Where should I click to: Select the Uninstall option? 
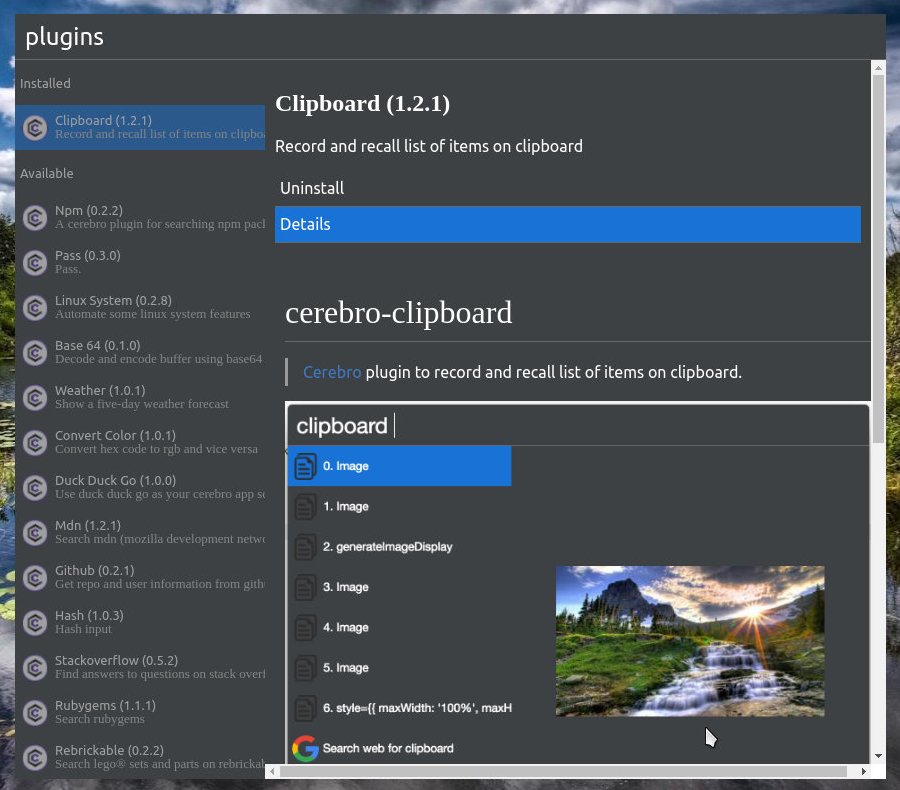[568, 188]
